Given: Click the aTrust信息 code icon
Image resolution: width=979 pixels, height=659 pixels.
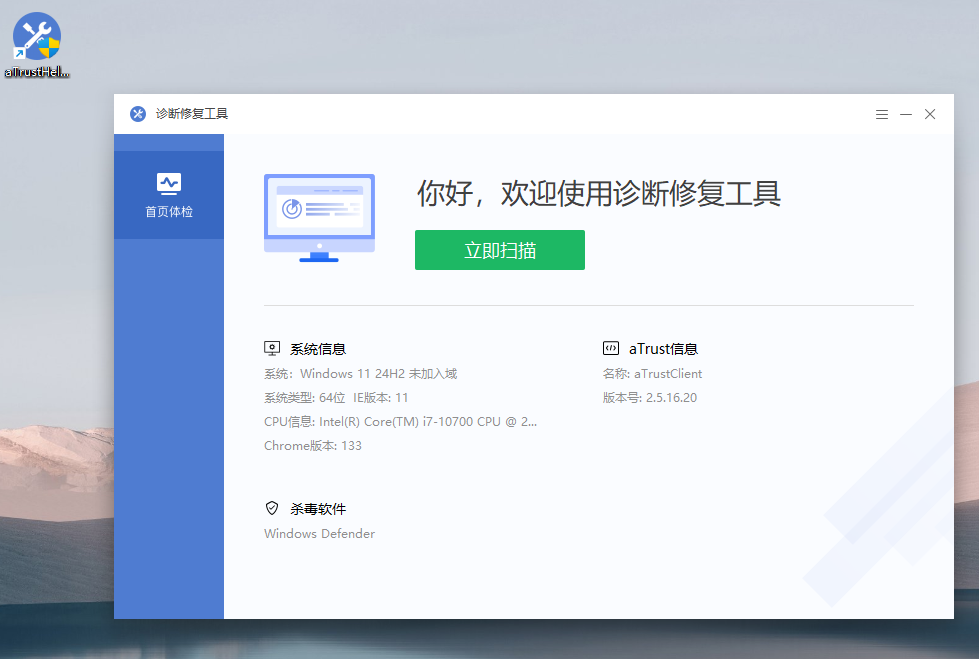Looking at the screenshot, I should click(610, 349).
